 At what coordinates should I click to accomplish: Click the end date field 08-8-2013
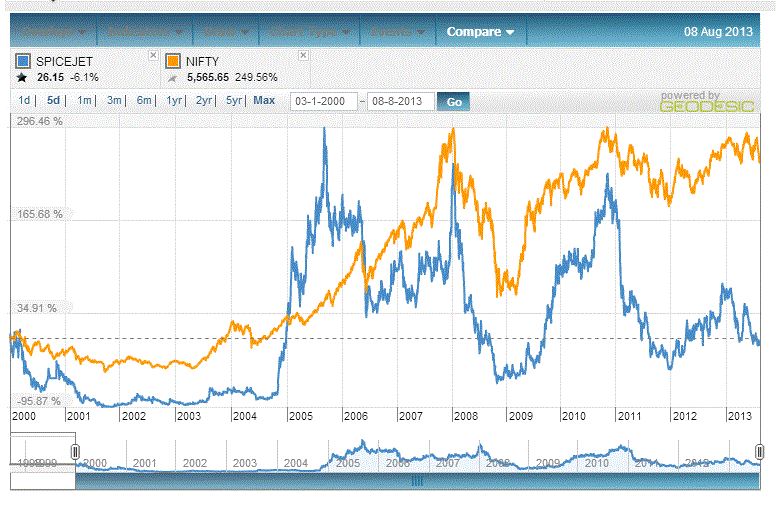[x=400, y=102]
